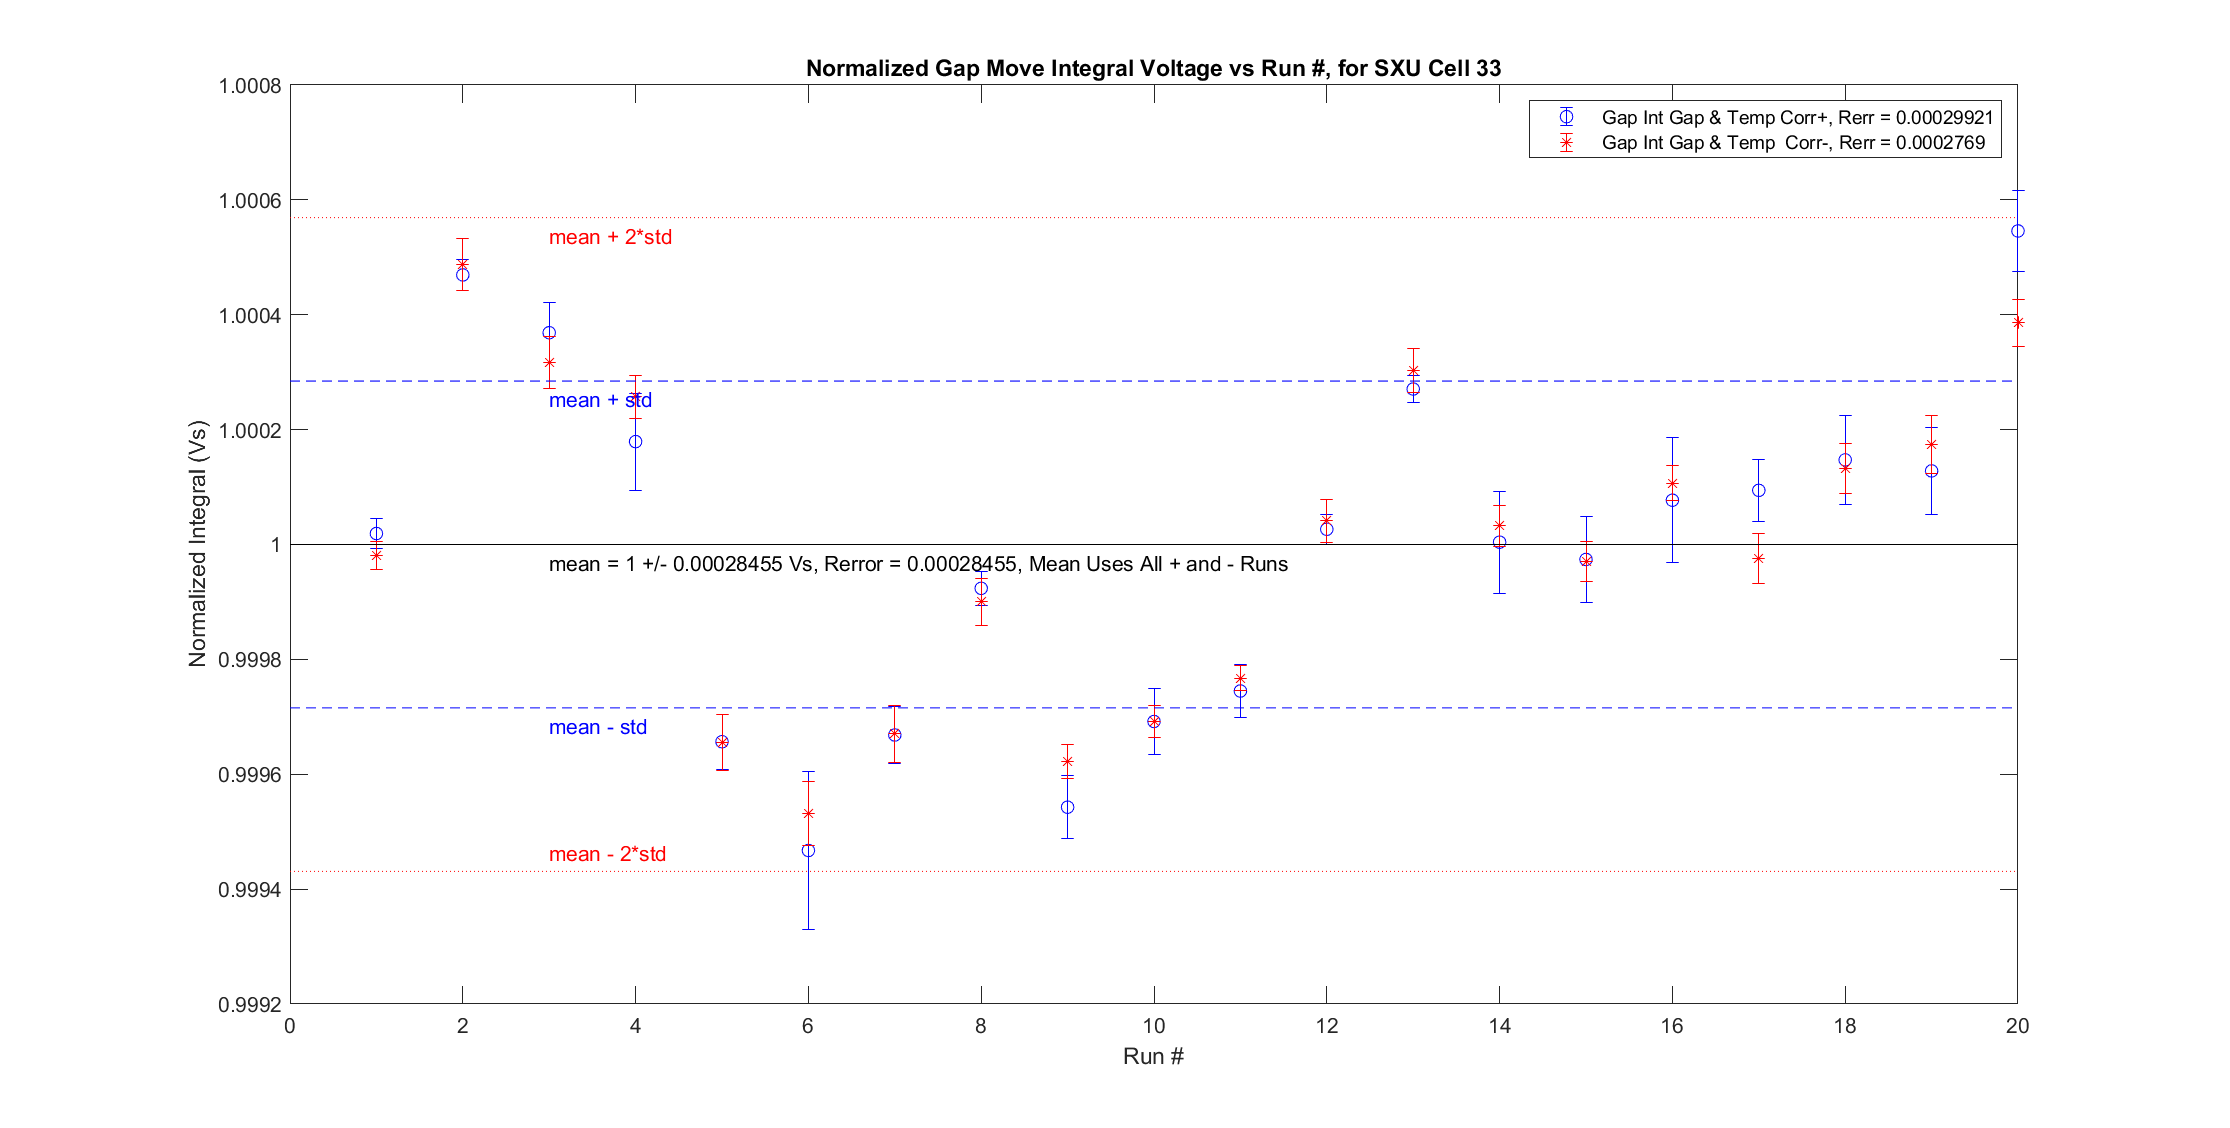Select the red 'mean + 2*std' annotation
Screen dimensions: 2230x1128
pyautogui.click(x=610, y=237)
